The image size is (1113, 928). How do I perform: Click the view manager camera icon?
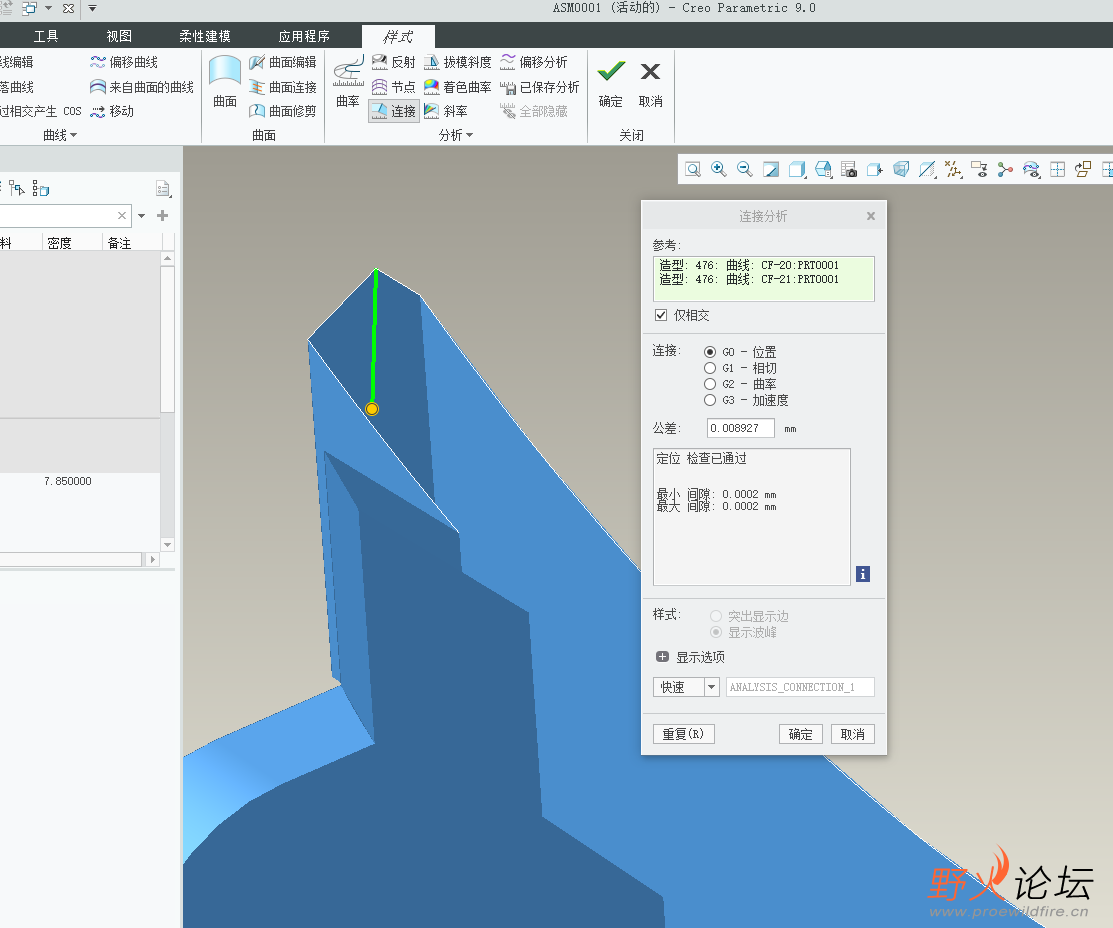[849, 169]
